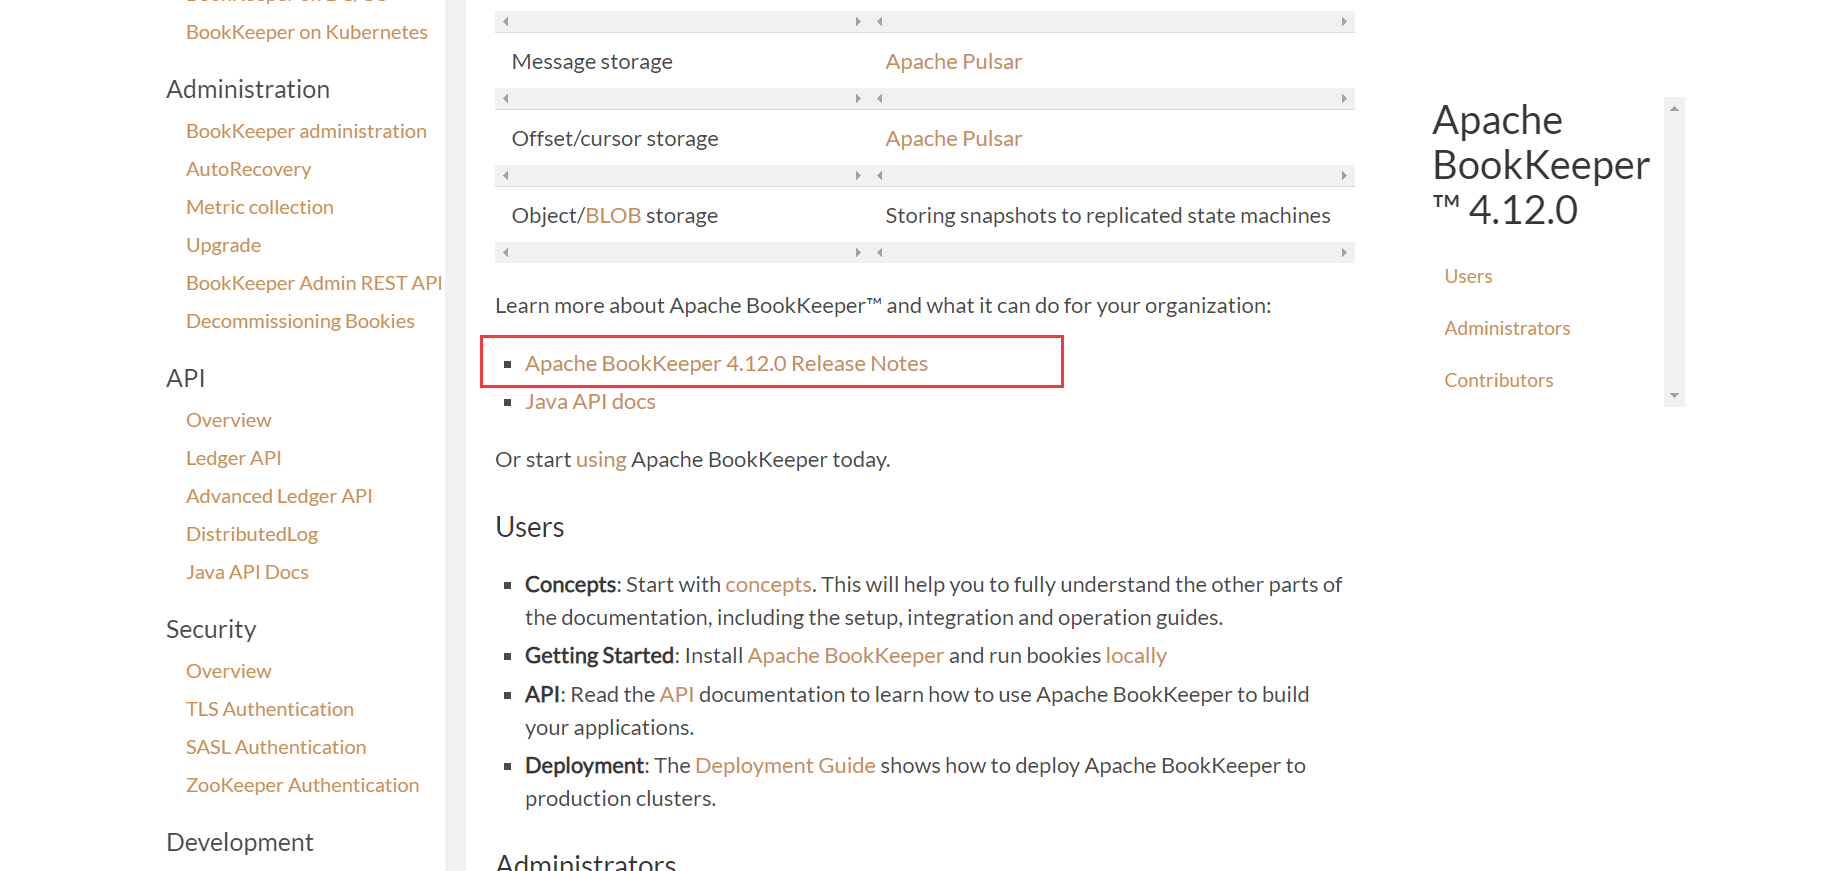This screenshot has height=871, width=1826.
Task: Open TLS Authentication page
Action: [x=270, y=709]
